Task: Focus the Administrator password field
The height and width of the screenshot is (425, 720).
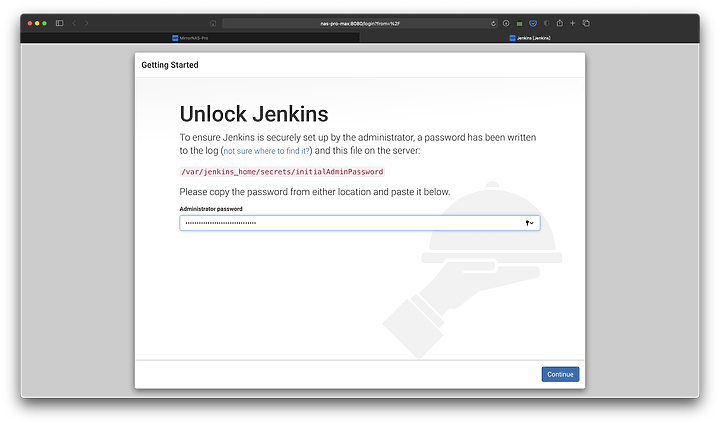Action: pos(360,223)
